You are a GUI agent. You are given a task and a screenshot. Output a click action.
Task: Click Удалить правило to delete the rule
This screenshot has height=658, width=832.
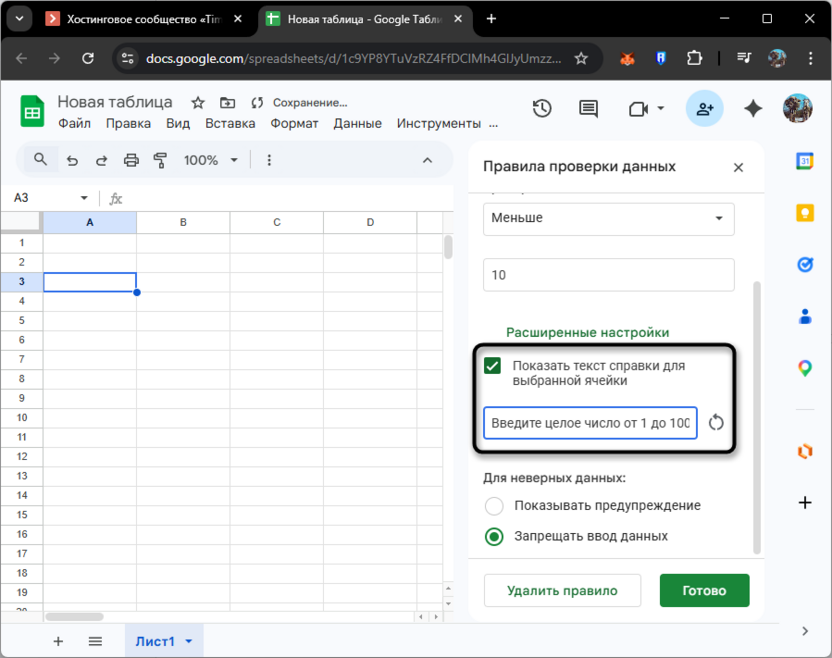click(562, 590)
